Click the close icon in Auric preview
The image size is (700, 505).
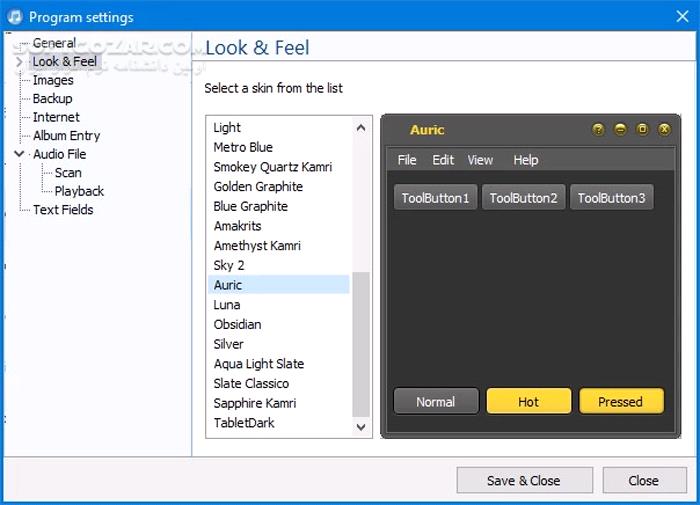click(x=664, y=130)
